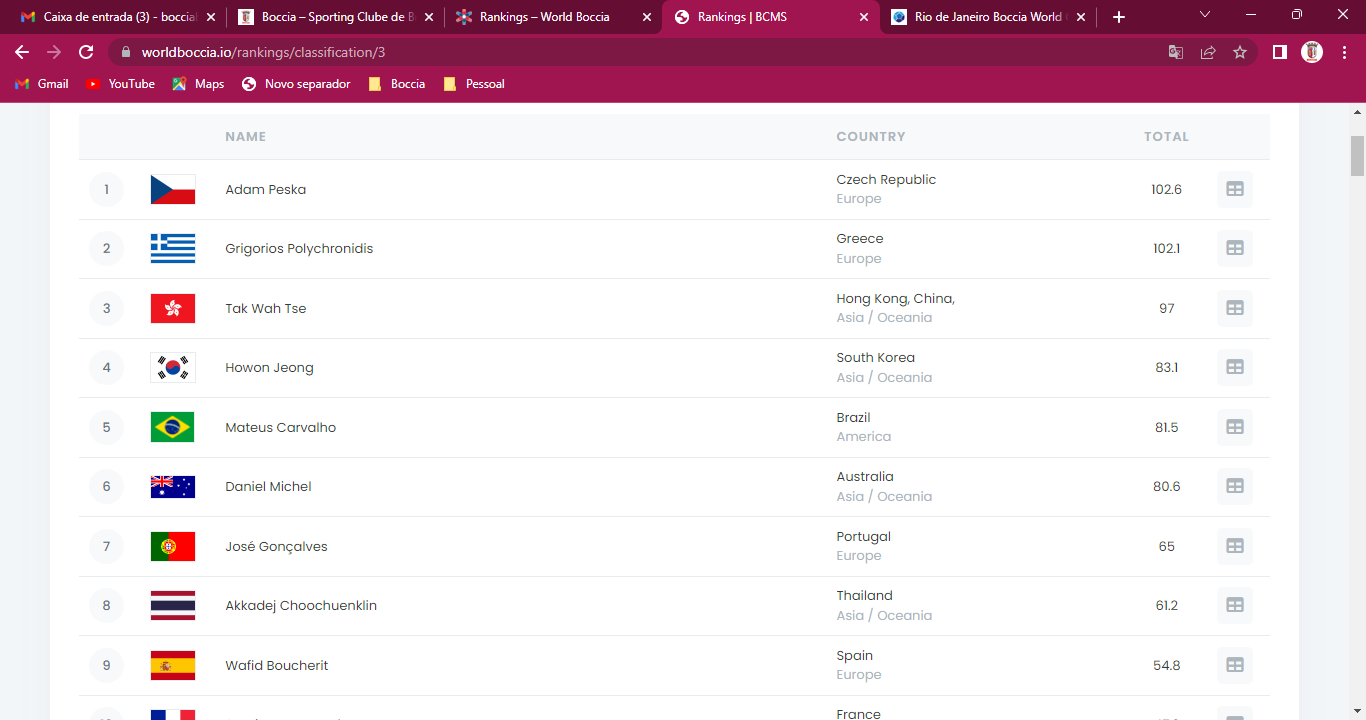Click the Portugal flag next to José Gonçalves
1366x720 pixels.
point(173,546)
